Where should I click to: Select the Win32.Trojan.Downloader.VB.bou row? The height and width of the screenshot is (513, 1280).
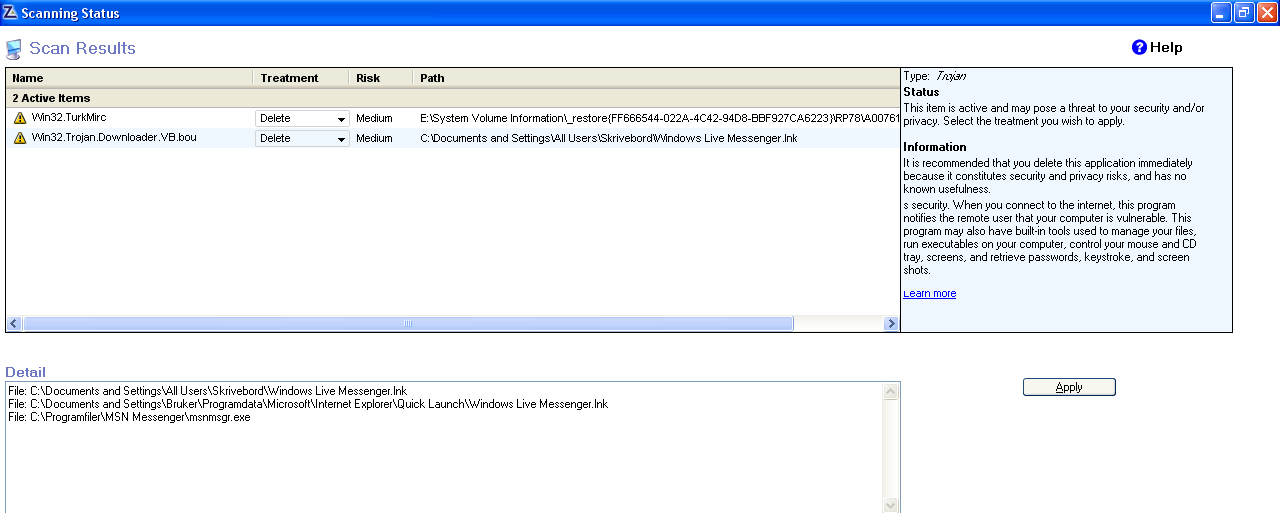[x=453, y=138]
